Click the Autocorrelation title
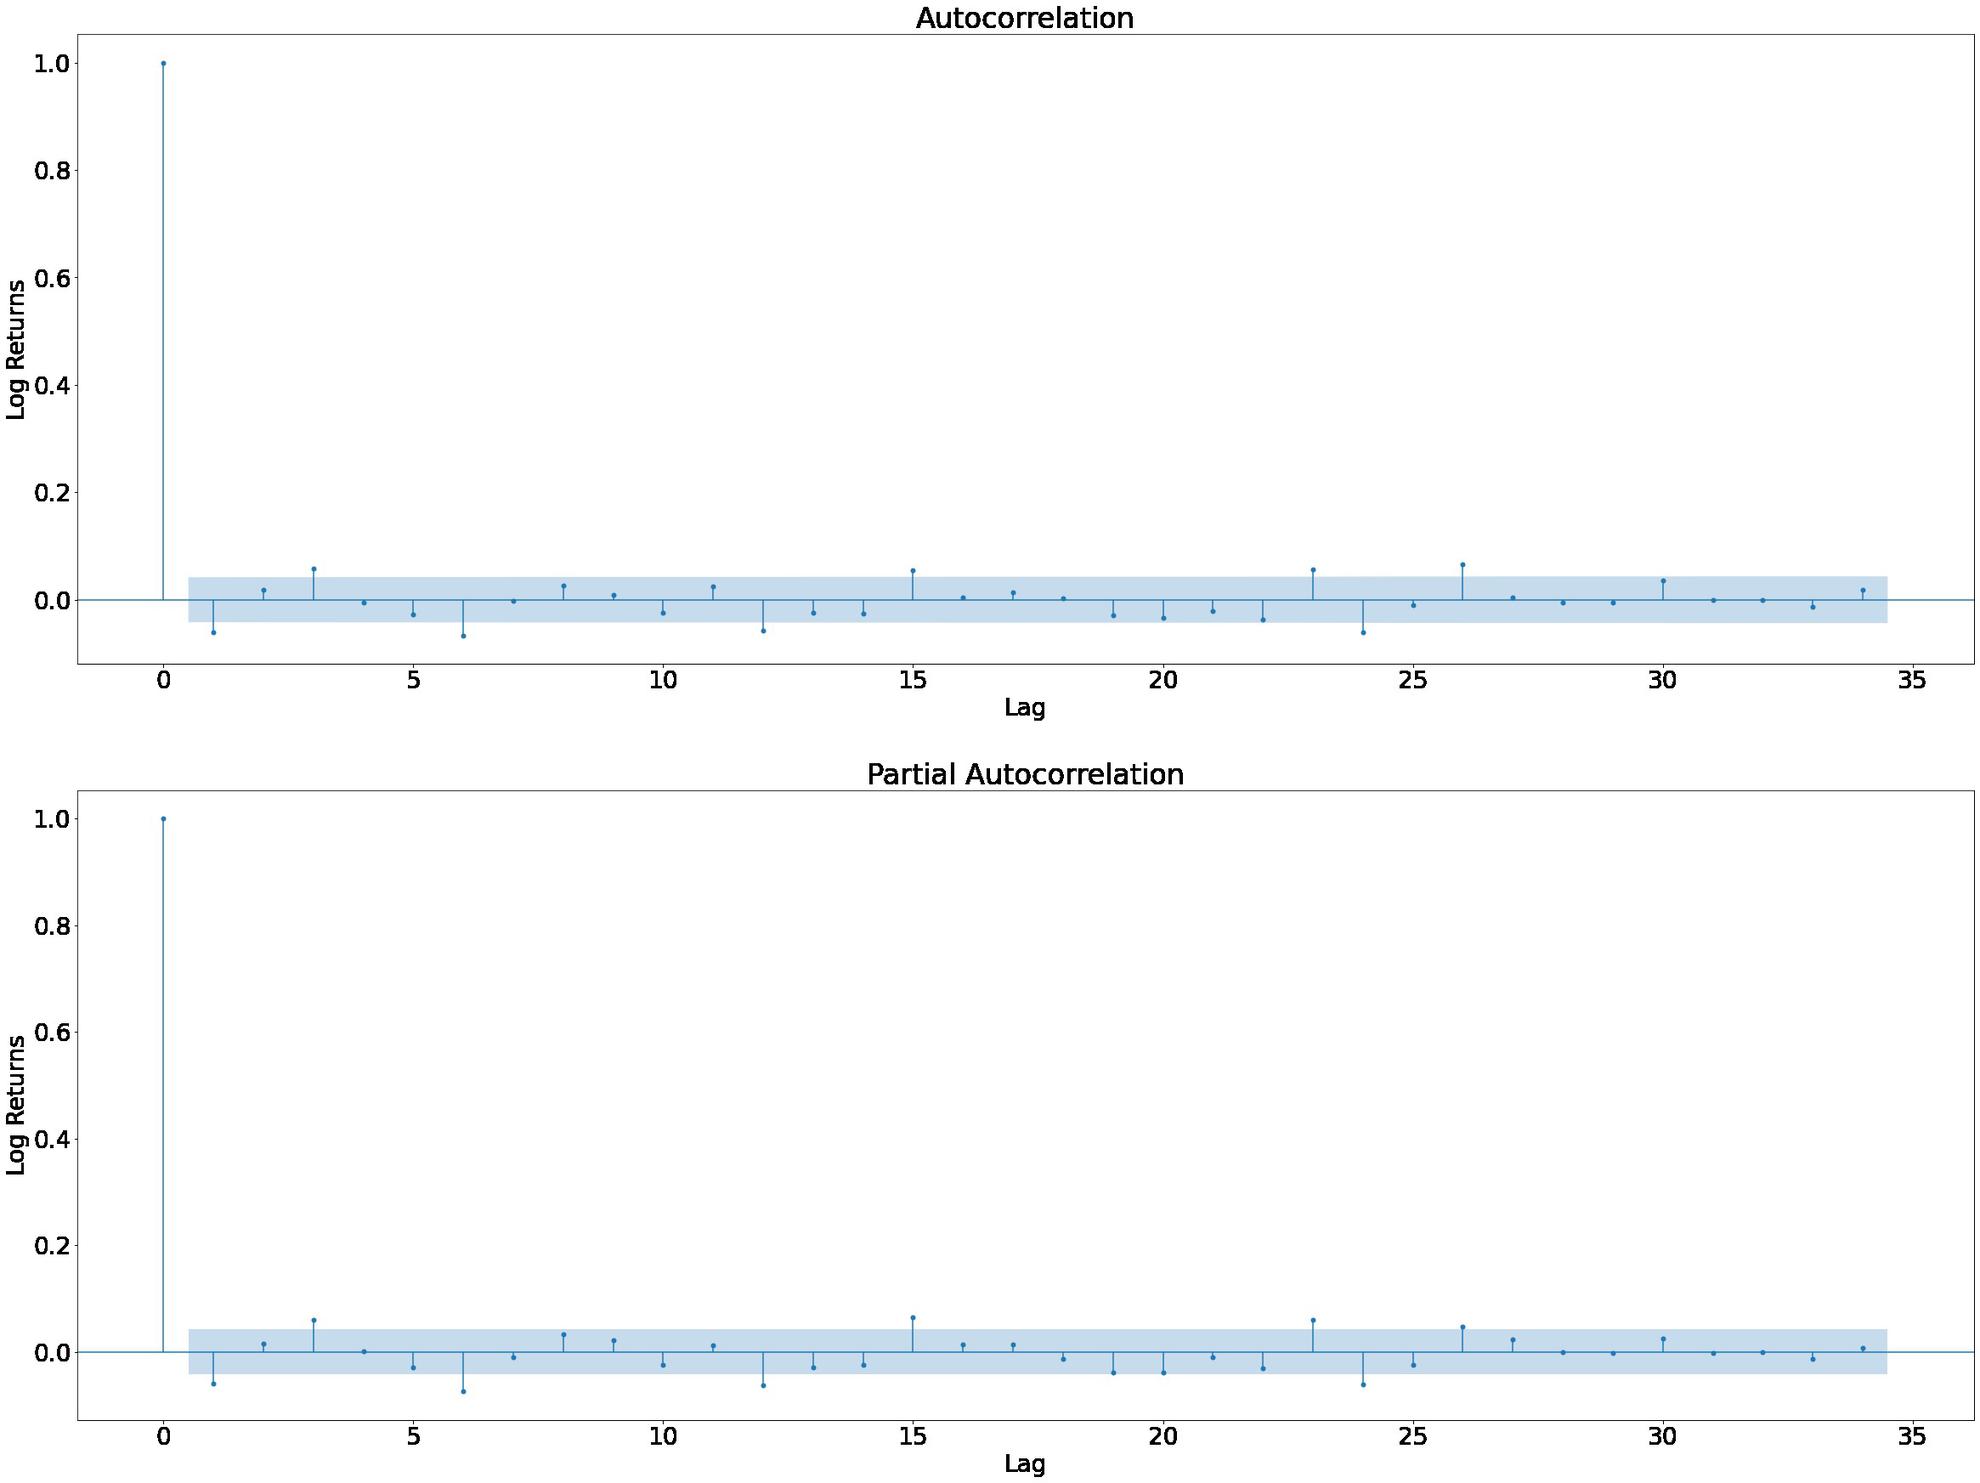This screenshot has width=1980, height=1483. pos(1023,19)
